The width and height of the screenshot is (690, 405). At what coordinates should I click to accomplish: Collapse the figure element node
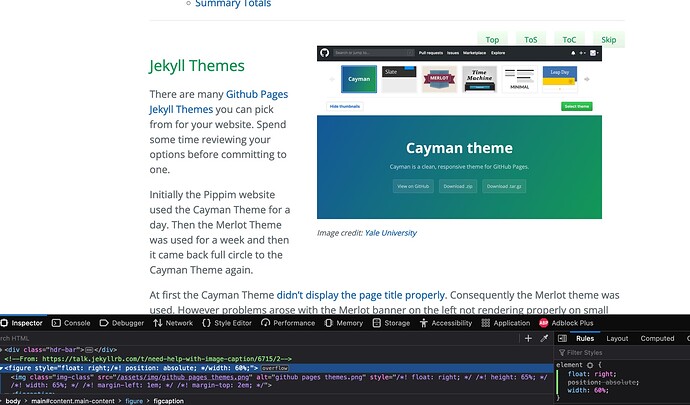click(2, 368)
